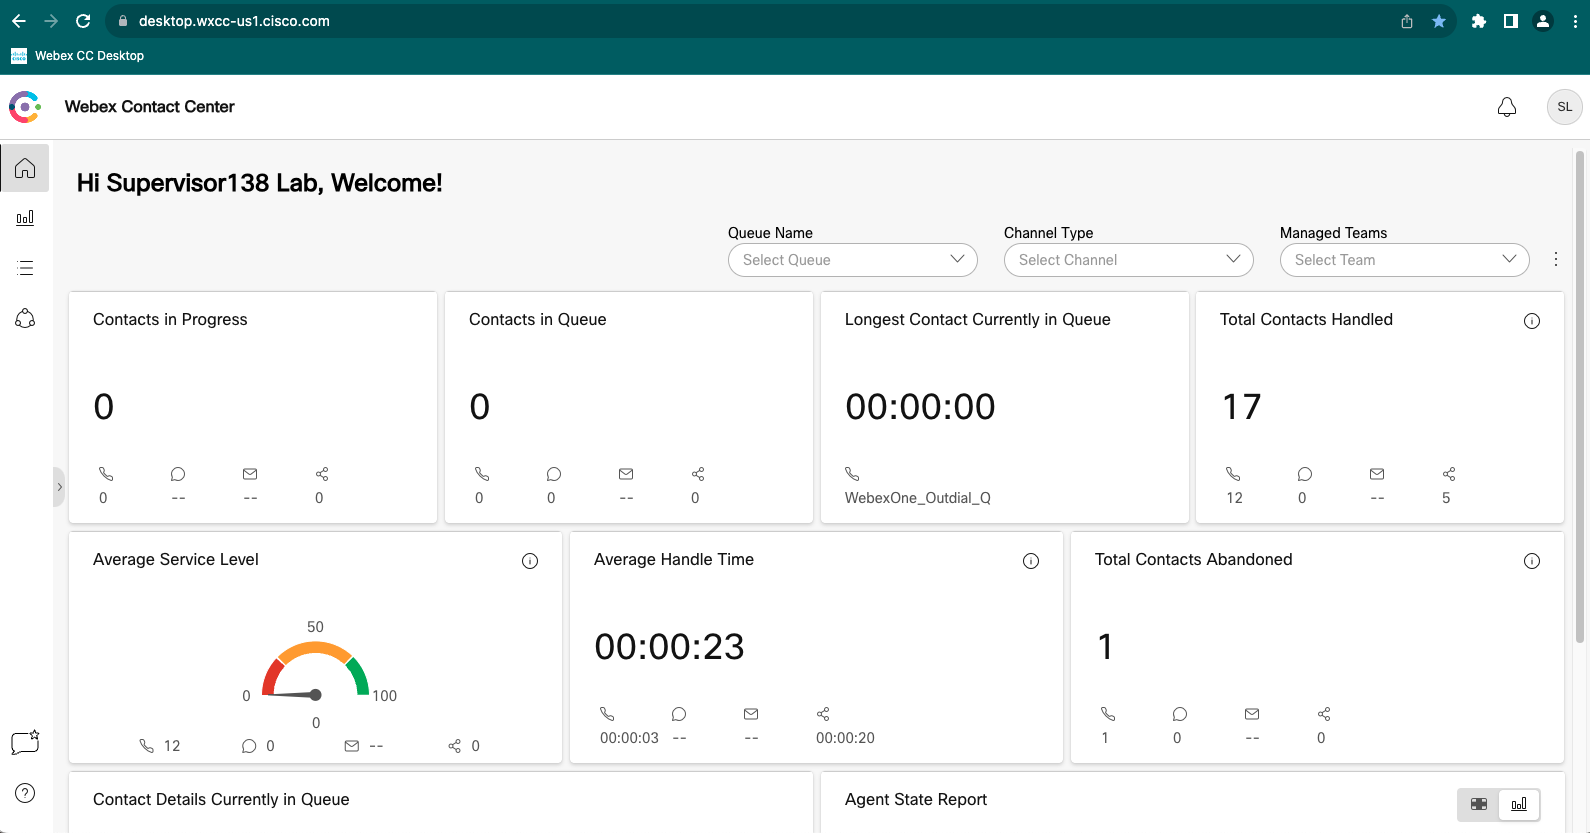Open the Select Channel dropdown
Screen dimensions: 1590x833
pos(1129,260)
